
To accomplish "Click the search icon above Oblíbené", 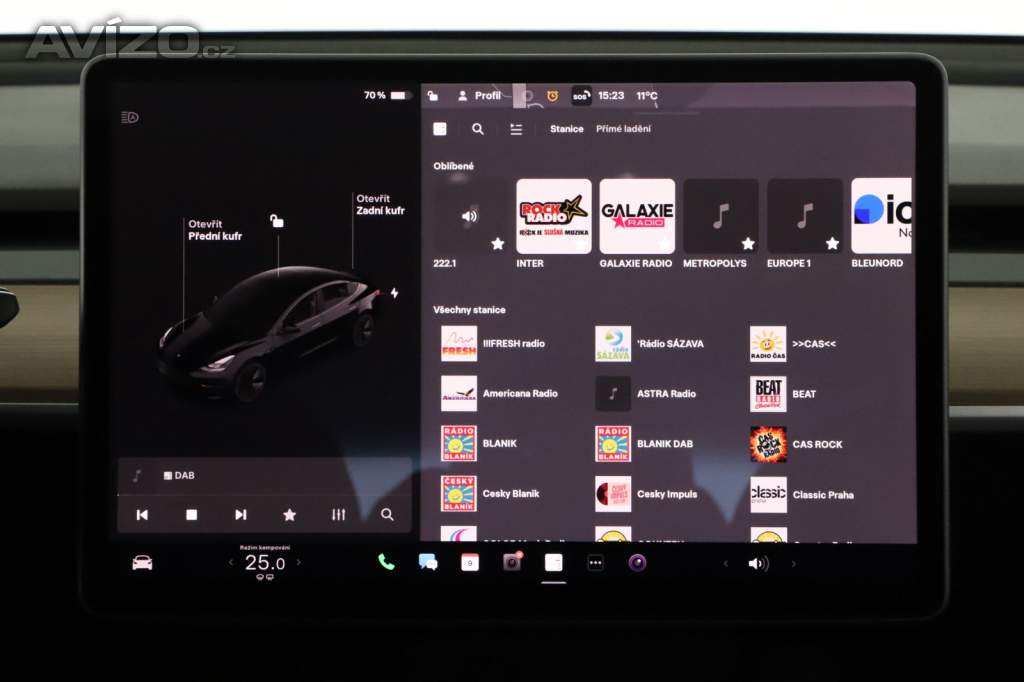I will [x=478, y=129].
